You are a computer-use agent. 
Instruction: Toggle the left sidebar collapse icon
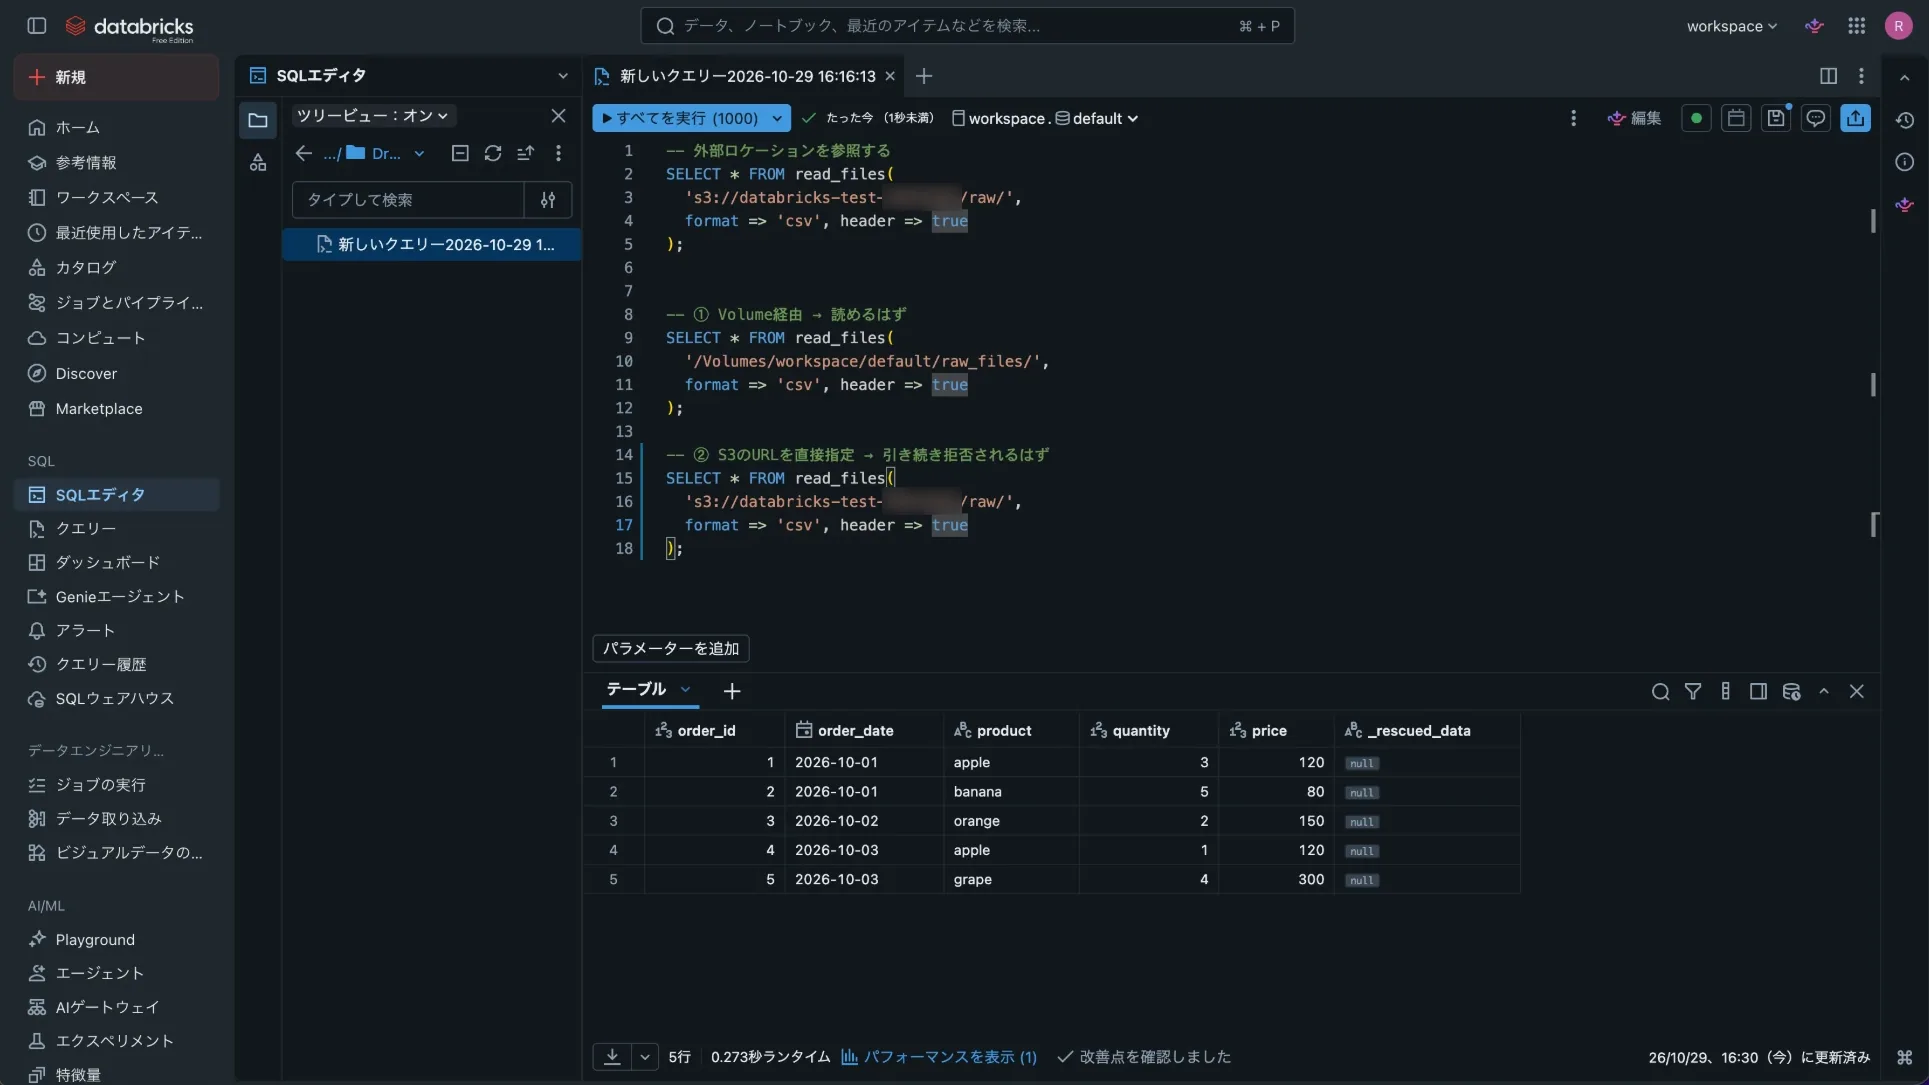[37, 26]
